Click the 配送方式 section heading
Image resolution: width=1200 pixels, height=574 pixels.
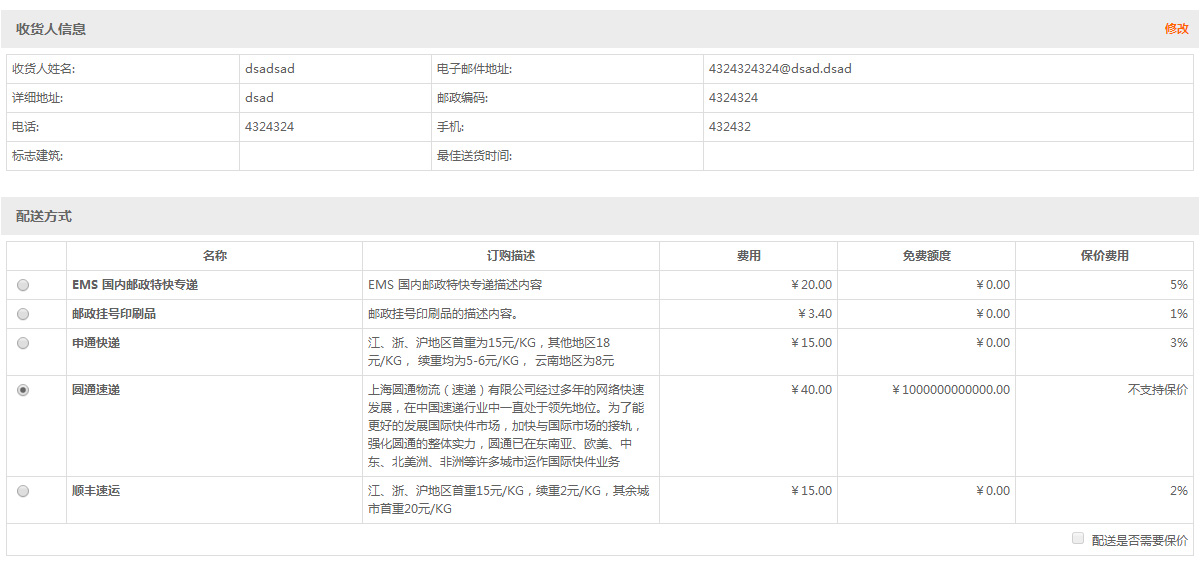[x=44, y=216]
